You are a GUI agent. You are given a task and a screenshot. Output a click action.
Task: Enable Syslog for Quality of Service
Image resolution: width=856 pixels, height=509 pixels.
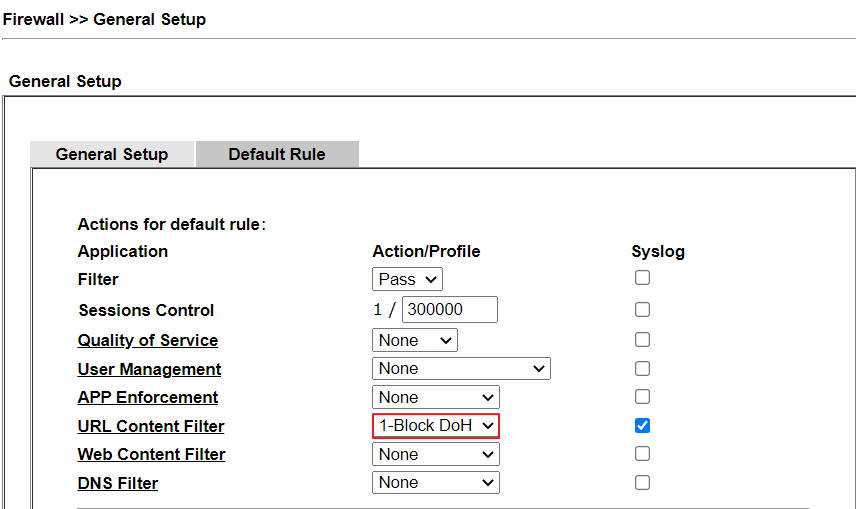coord(642,340)
